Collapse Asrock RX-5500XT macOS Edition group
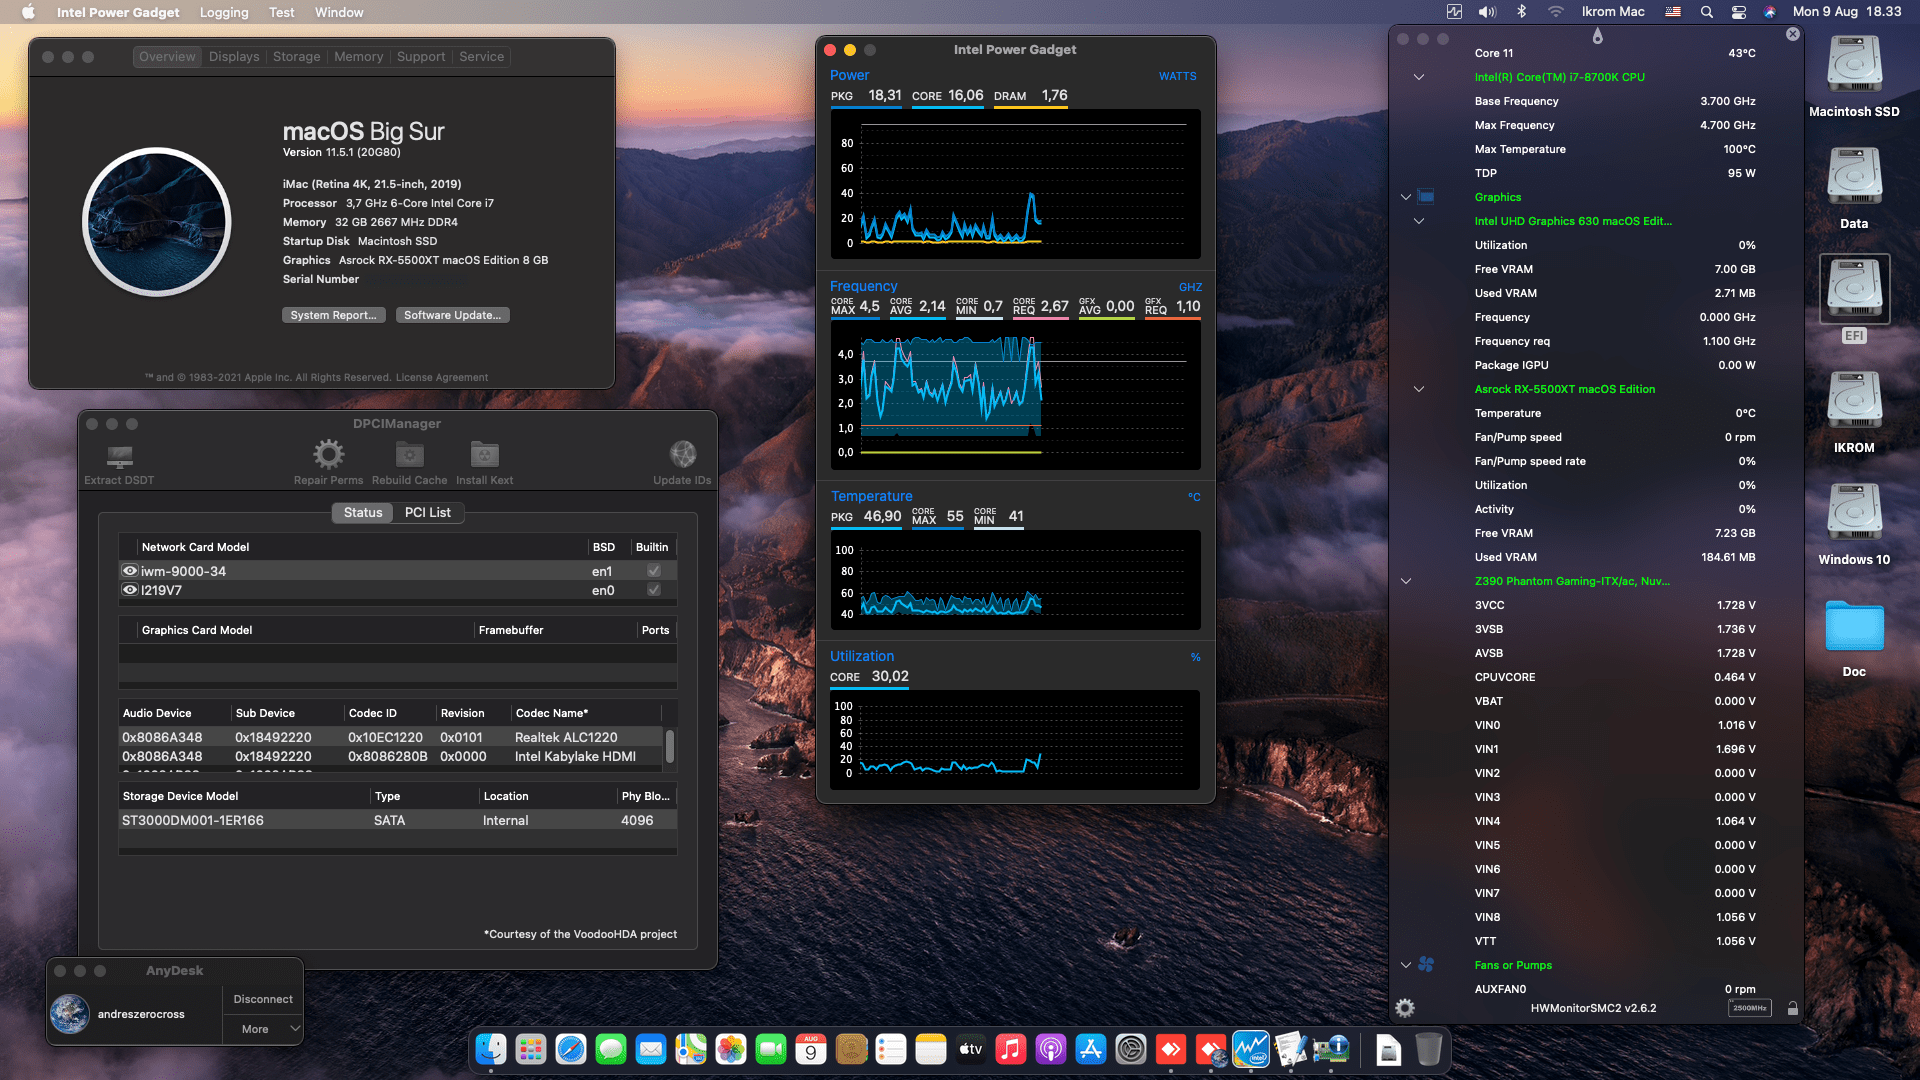 click(1419, 389)
